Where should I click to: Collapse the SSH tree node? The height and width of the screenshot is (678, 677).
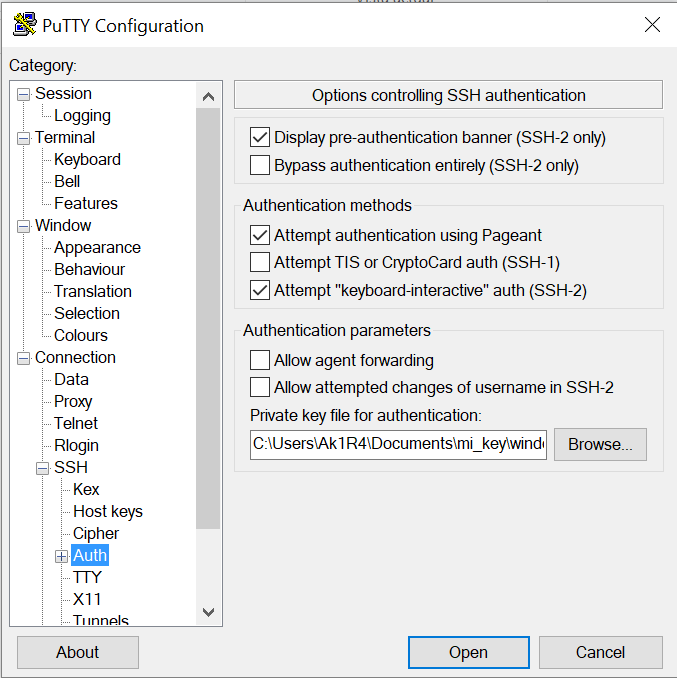point(42,468)
